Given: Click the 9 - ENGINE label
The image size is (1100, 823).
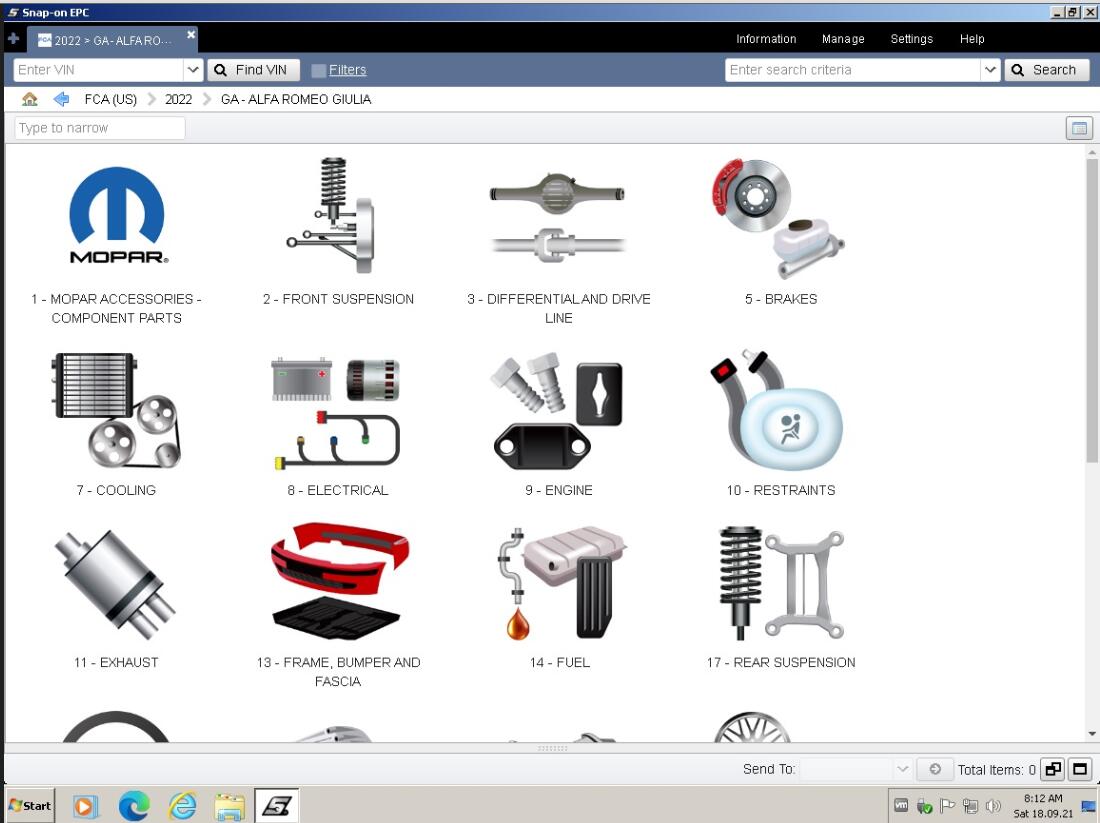Looking at the screenshot, I should (x=558, y=490).
